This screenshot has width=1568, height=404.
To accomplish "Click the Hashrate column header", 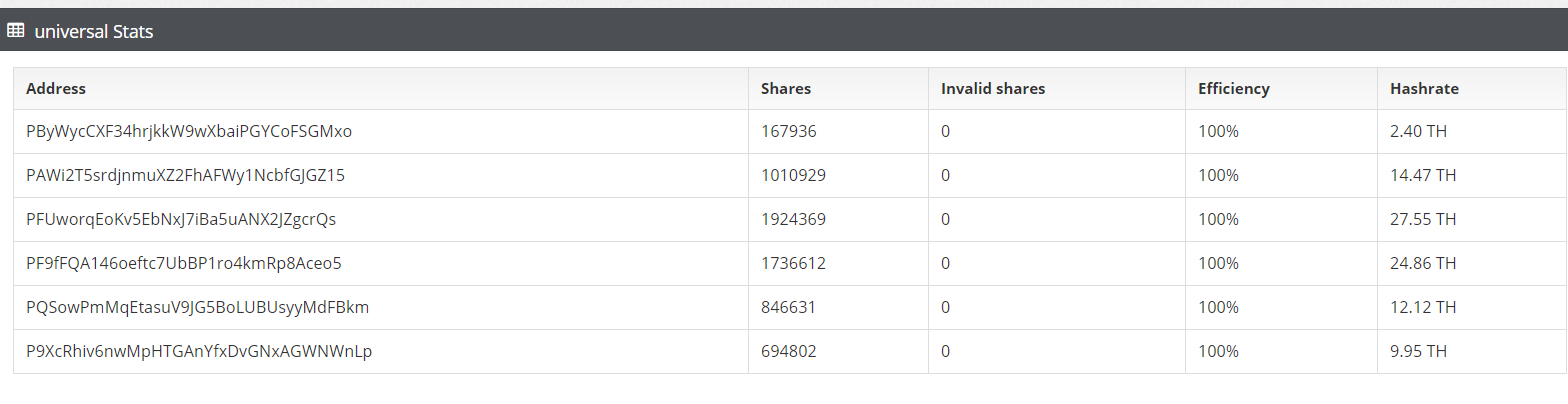I will (x=1424, y=89).
